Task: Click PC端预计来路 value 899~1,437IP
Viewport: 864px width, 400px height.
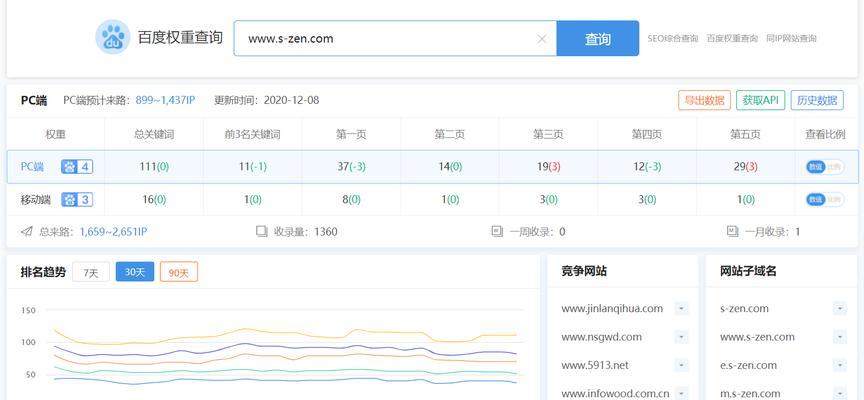Action: [165, 100]
